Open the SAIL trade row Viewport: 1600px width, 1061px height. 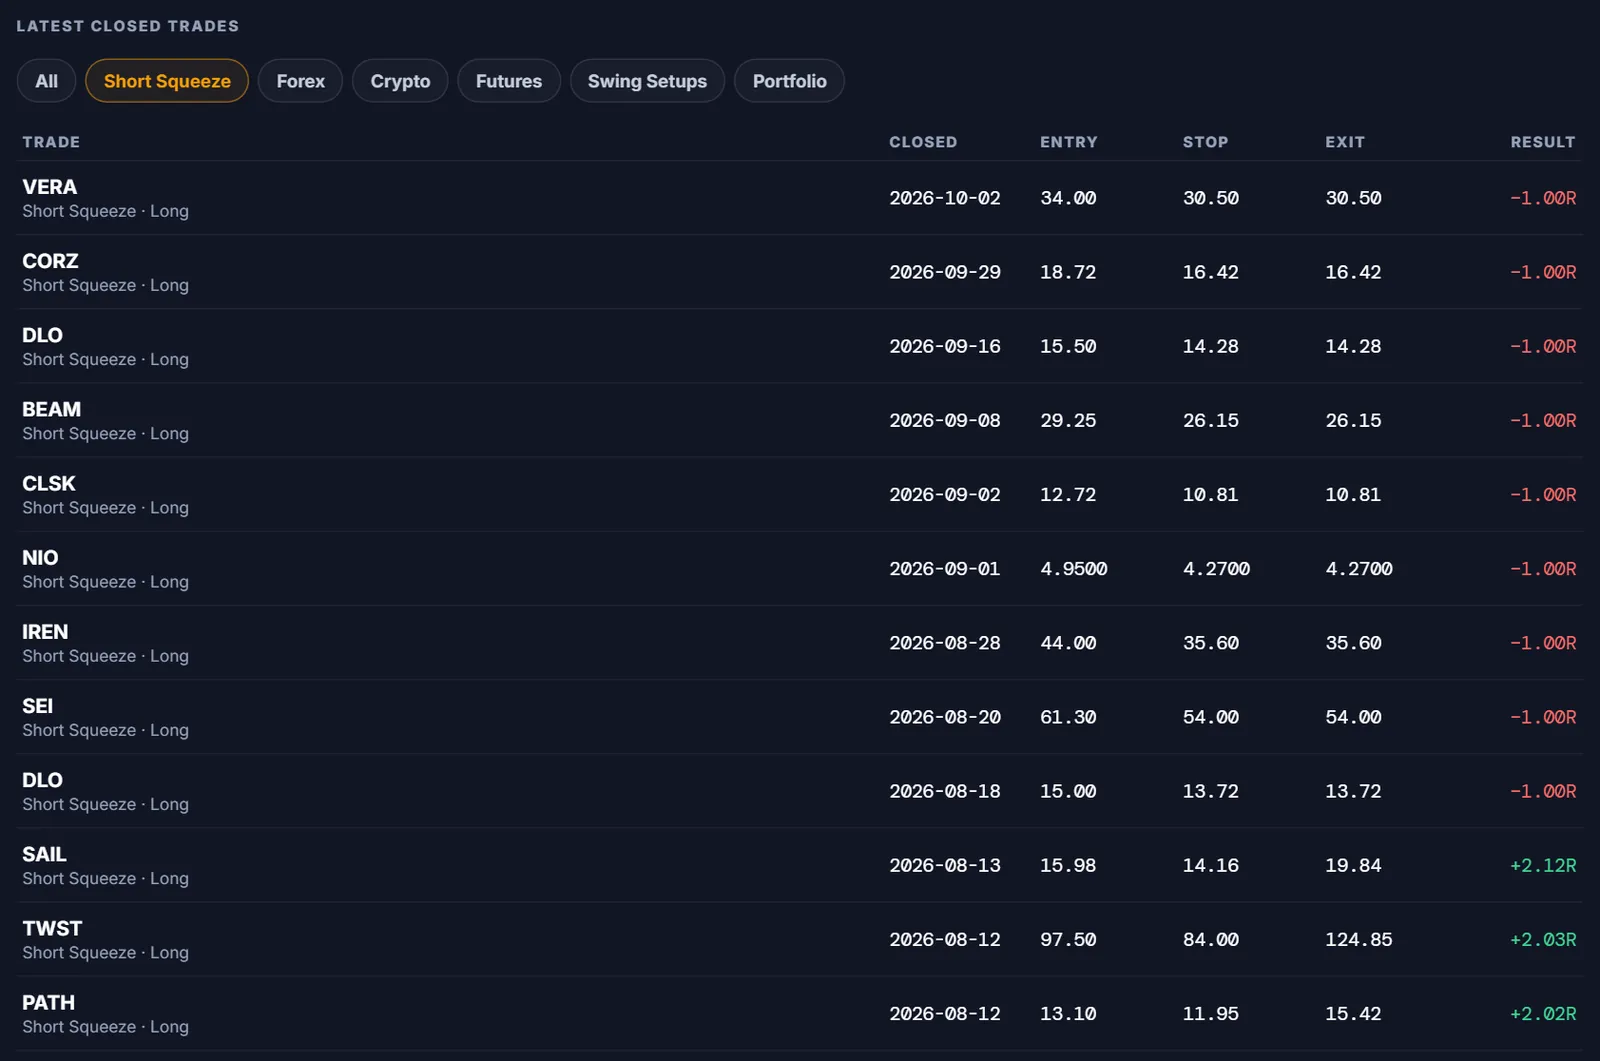click(799, 865)
